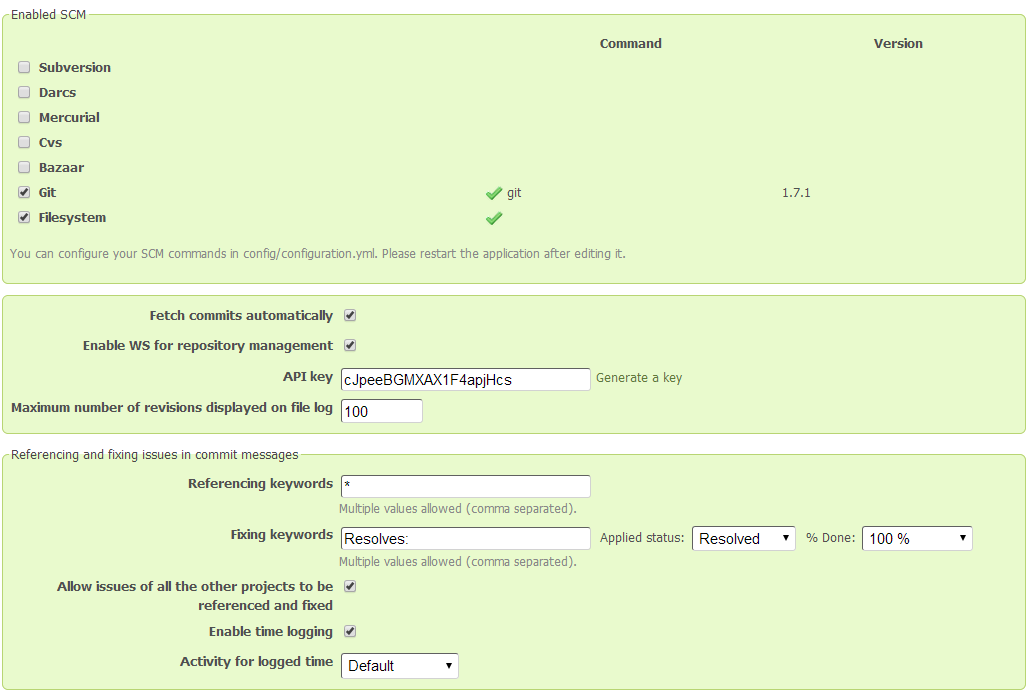1030x698 pixels.
Task: Tick the Mercurial checkbox
Action: [x=24, y=117]
